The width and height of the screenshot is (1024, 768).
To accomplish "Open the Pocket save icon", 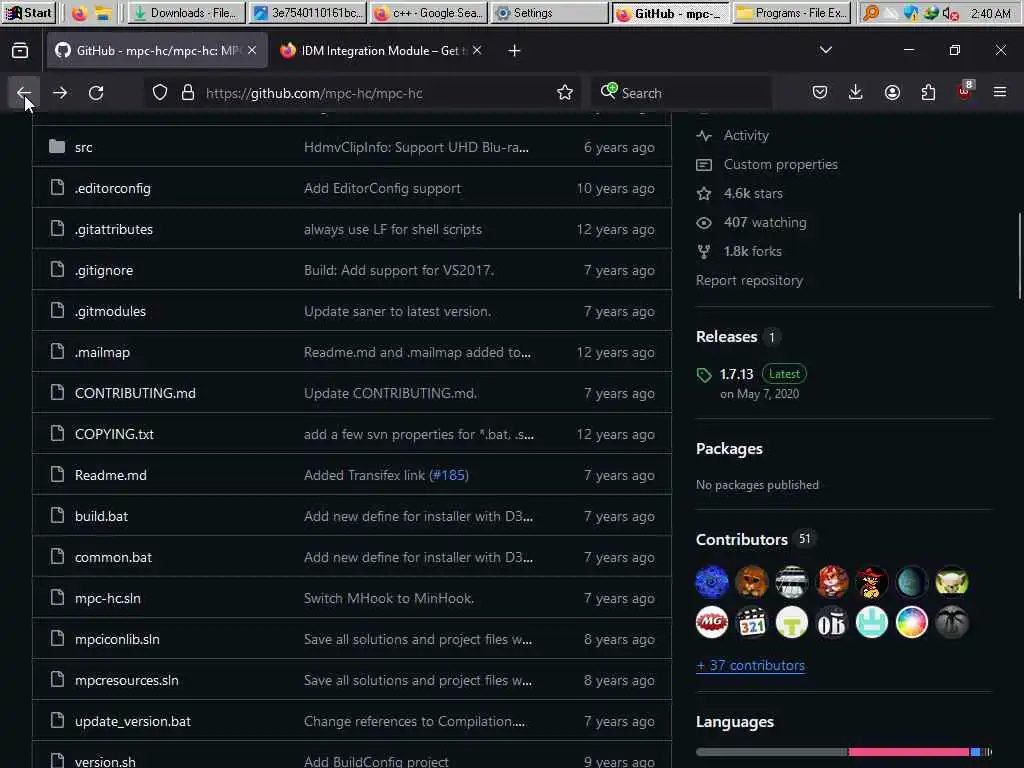I will point(820,93).
